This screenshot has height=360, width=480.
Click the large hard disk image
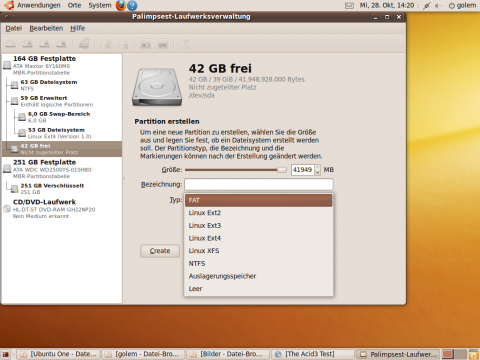[x=157, y=87]
